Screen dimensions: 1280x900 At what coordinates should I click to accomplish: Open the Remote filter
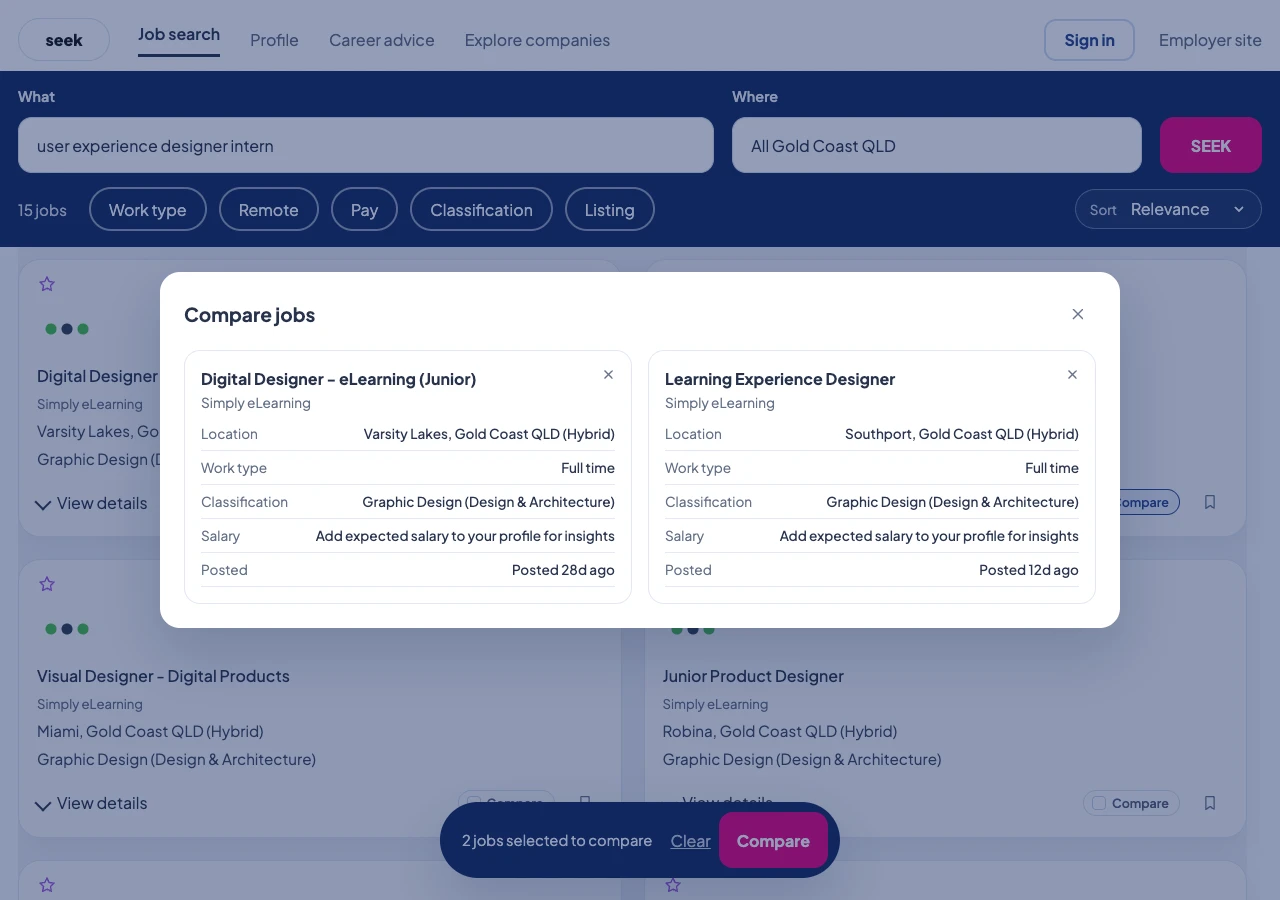pyautogui.click(x=269, y=210)
